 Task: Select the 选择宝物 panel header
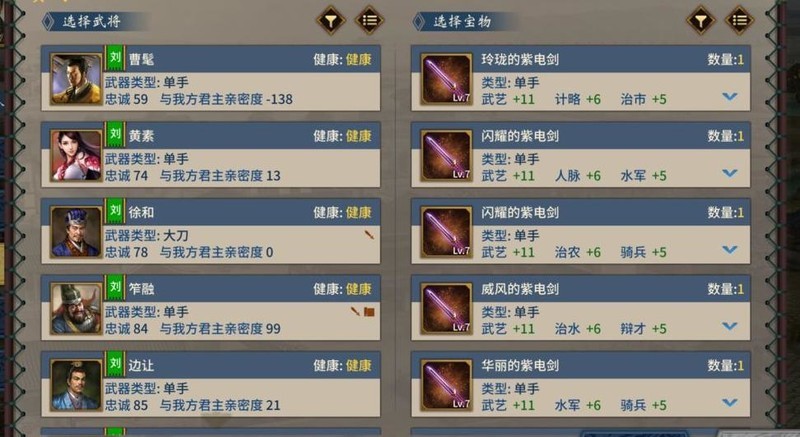[x=462, y=22]
